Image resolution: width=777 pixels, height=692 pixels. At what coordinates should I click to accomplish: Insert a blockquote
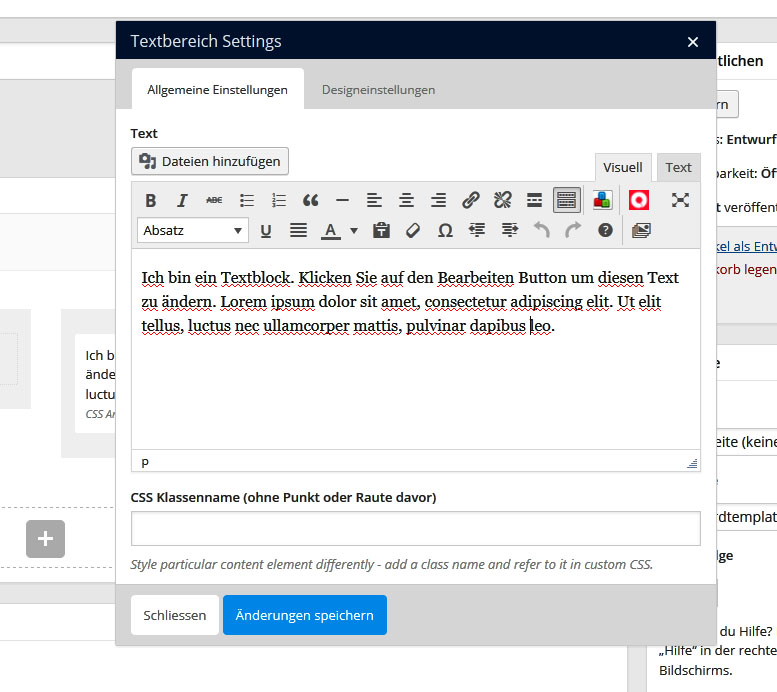click(311, 200)
